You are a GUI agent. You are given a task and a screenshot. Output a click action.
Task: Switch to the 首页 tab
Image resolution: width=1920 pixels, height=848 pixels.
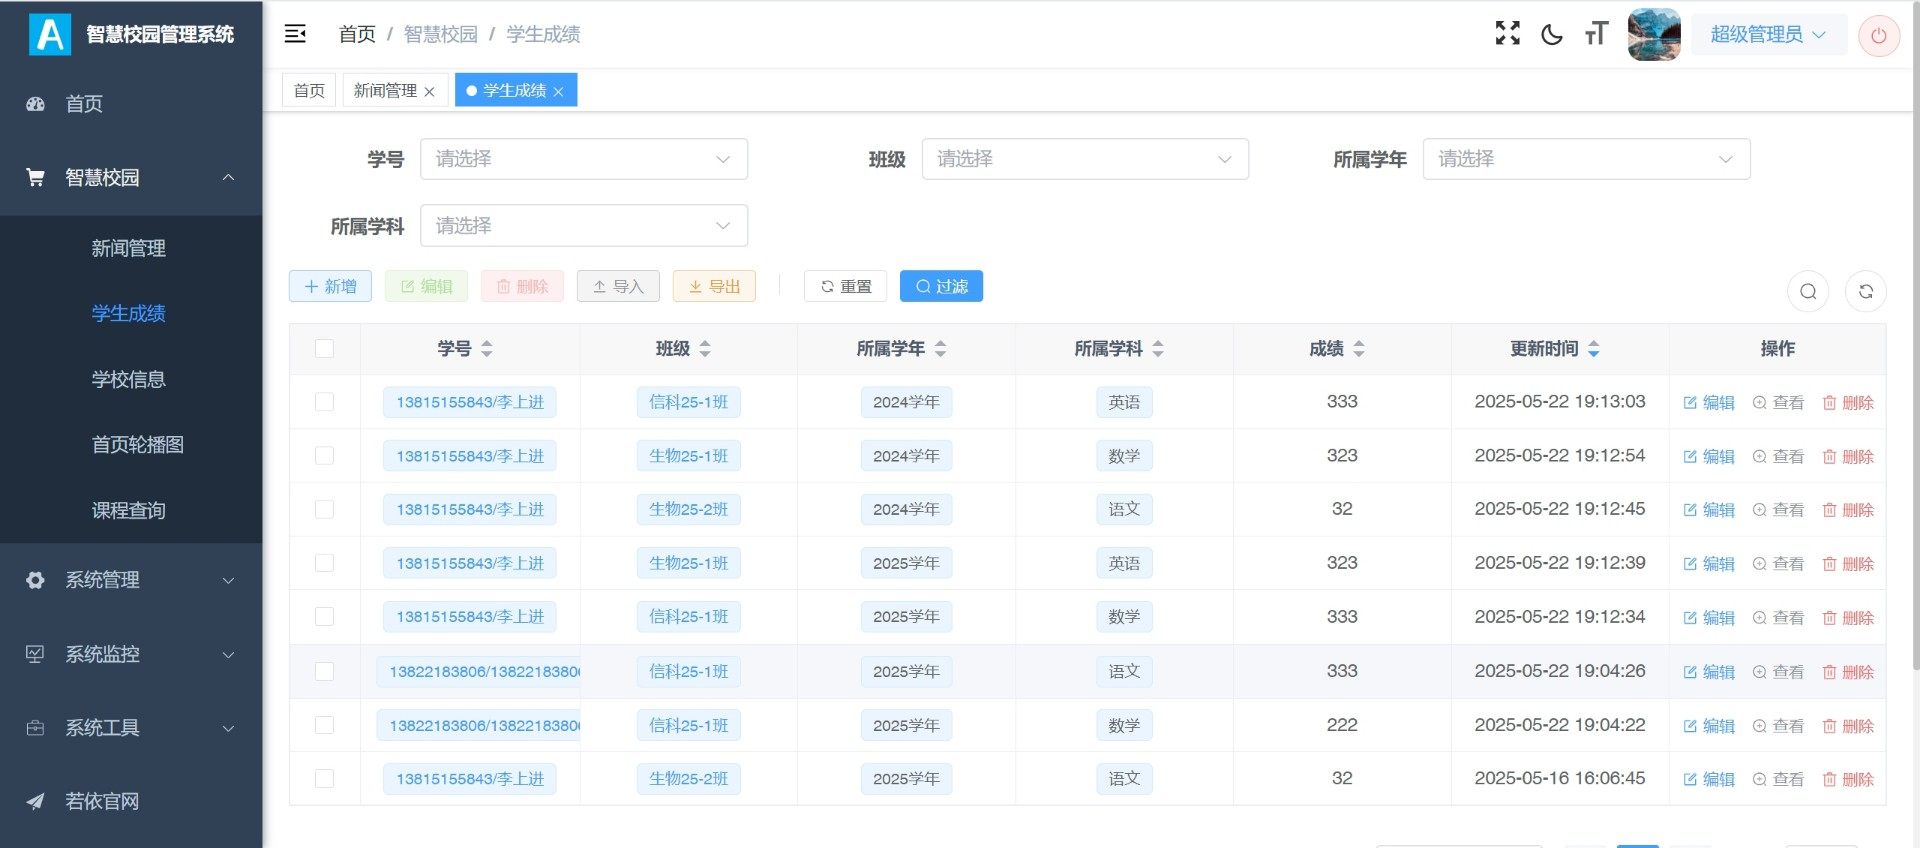[309, 91]
